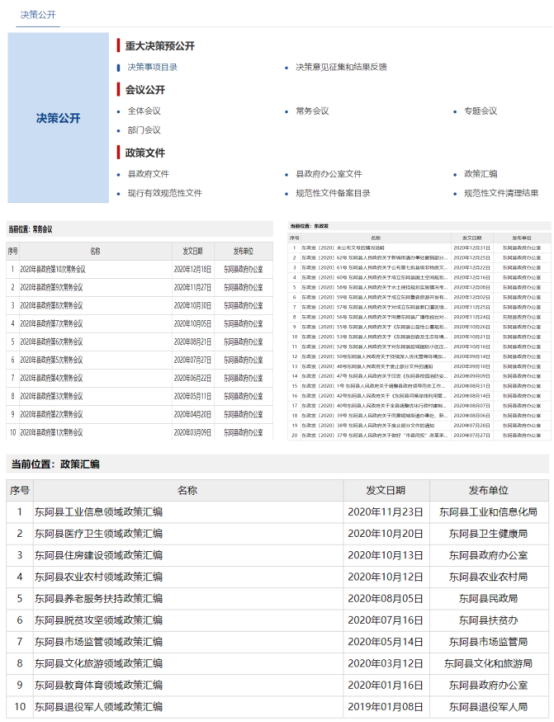Click date 2020年12月31日 in 东政发 table
Screen dimensions: 554x722
(x=472, y=248)
